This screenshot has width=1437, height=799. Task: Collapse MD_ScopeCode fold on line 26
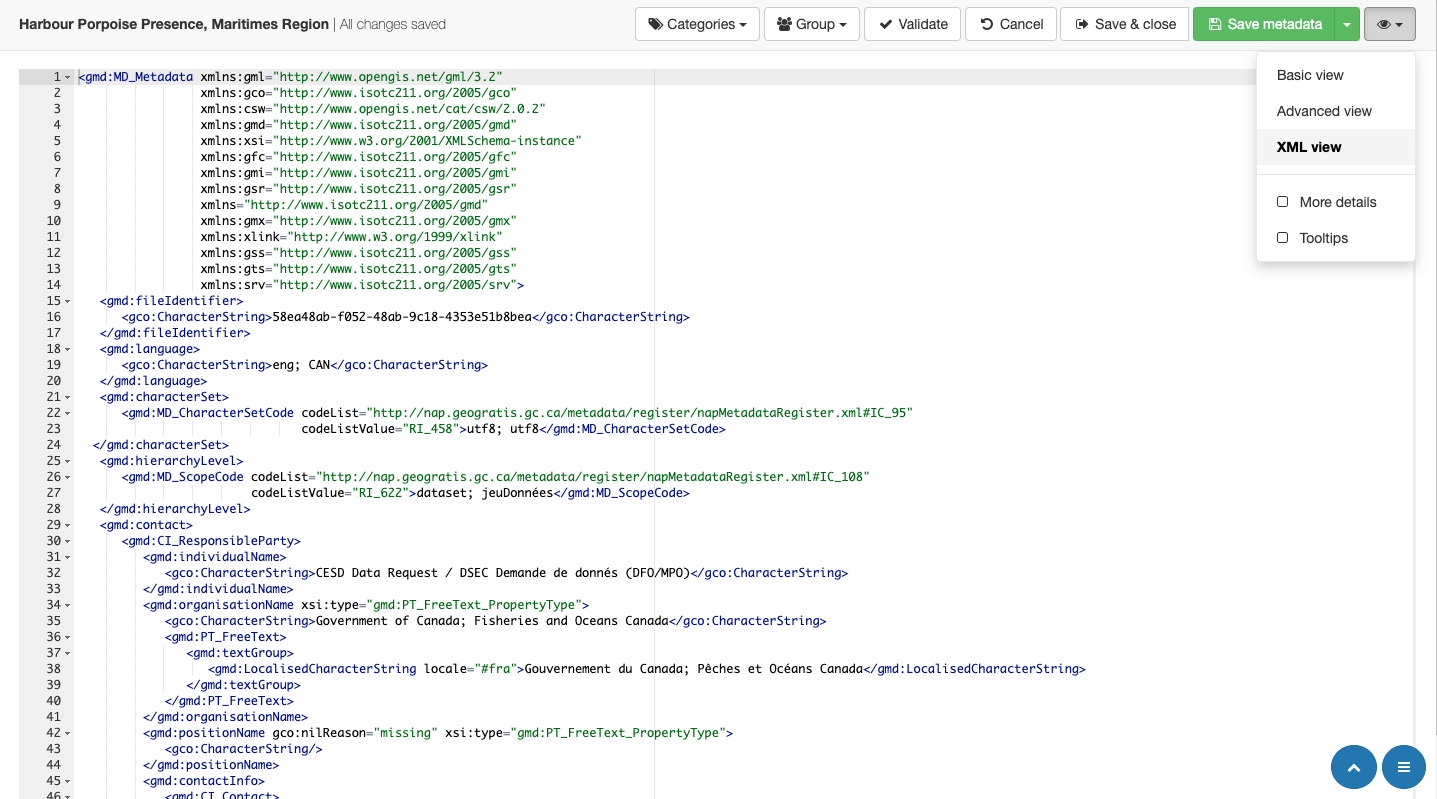point(67,477)
